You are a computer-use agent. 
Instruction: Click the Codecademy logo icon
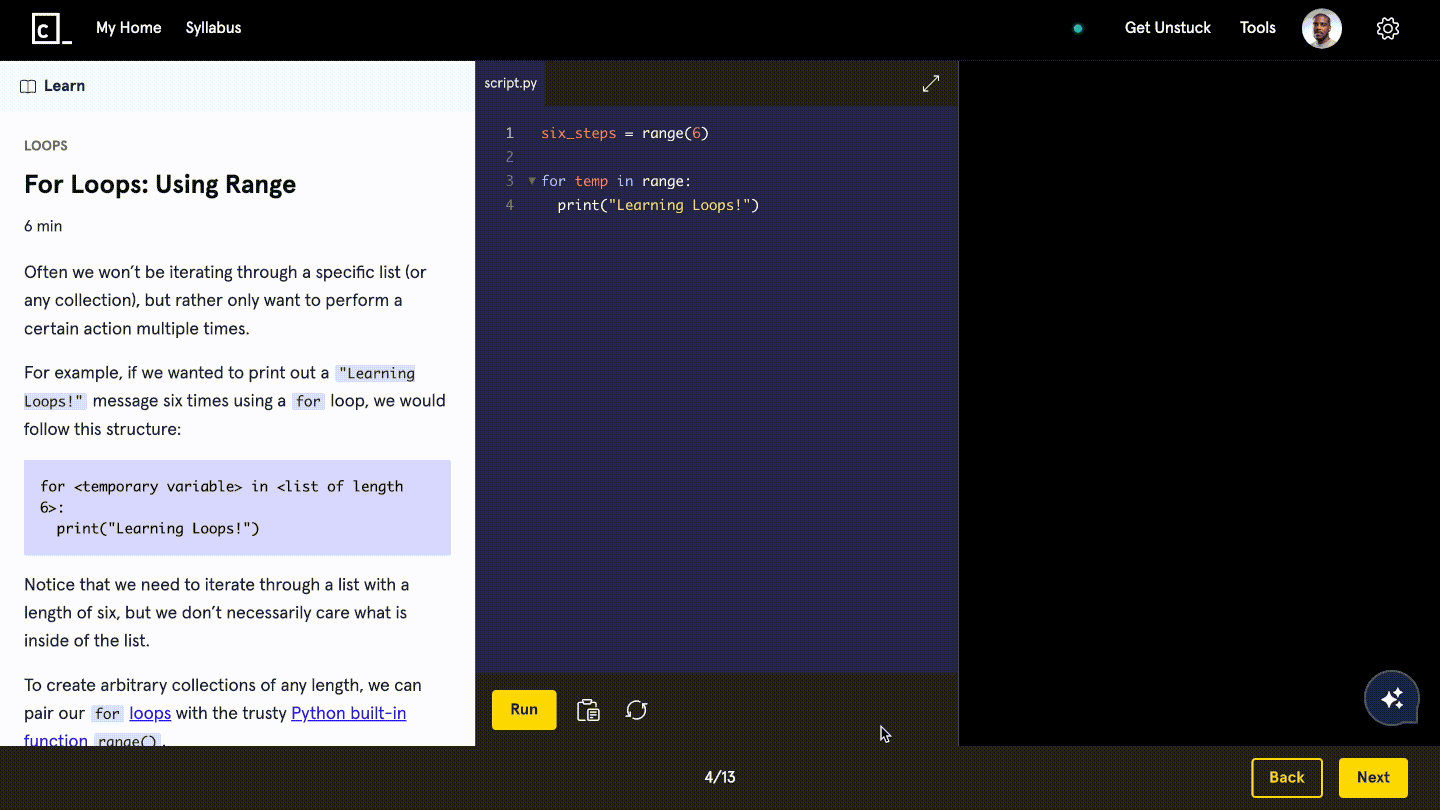(x=51, y=28)
